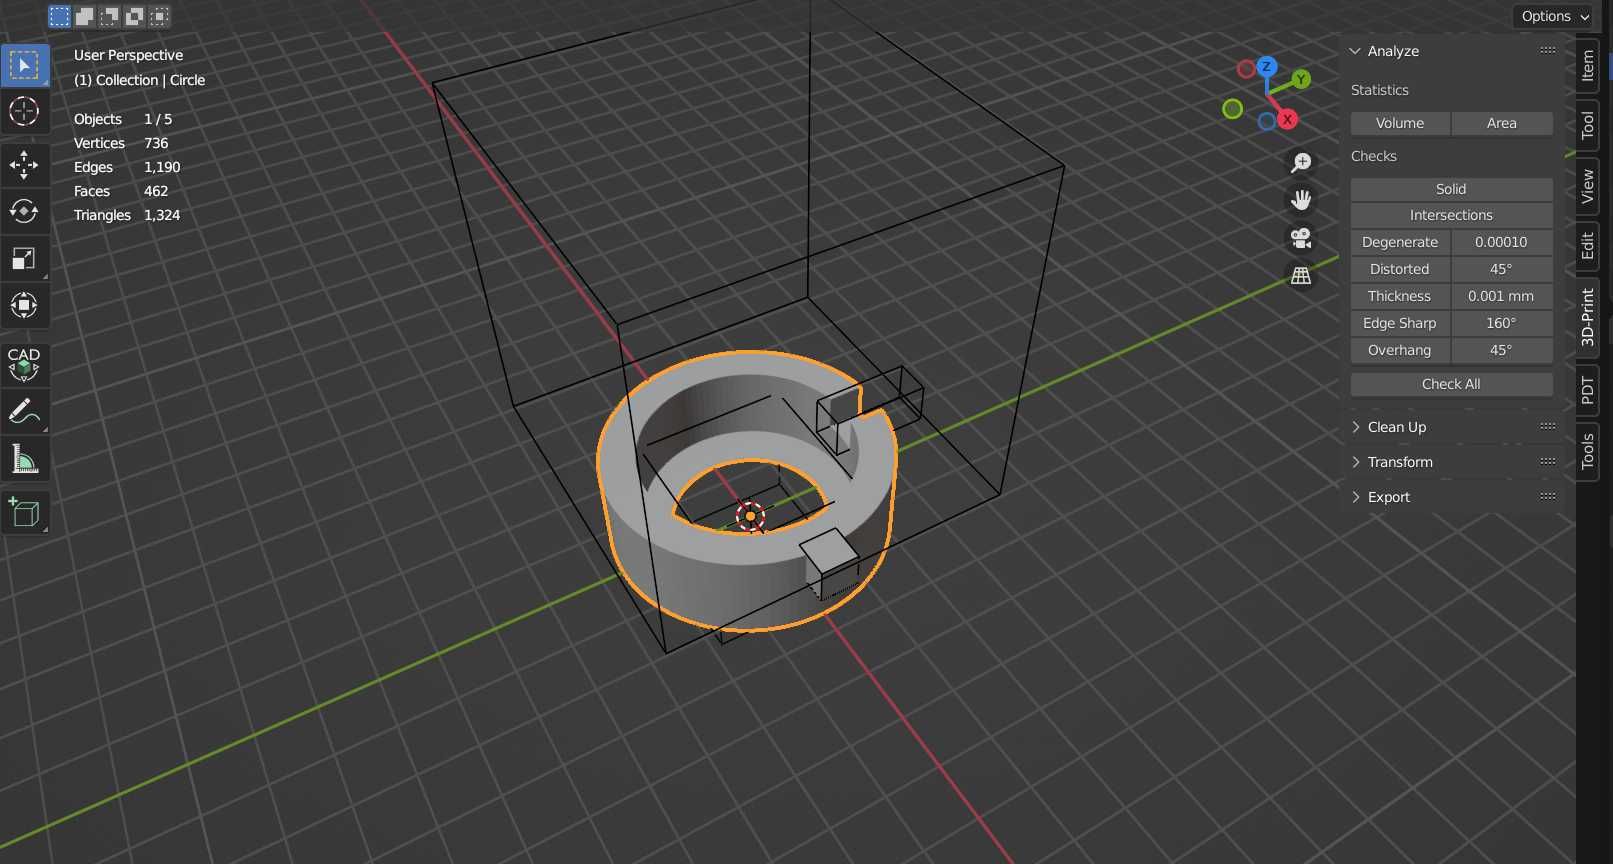Run the Solid check
Image resolution: width=1613 pixels, height=864 pixels.
(1451, 189)
